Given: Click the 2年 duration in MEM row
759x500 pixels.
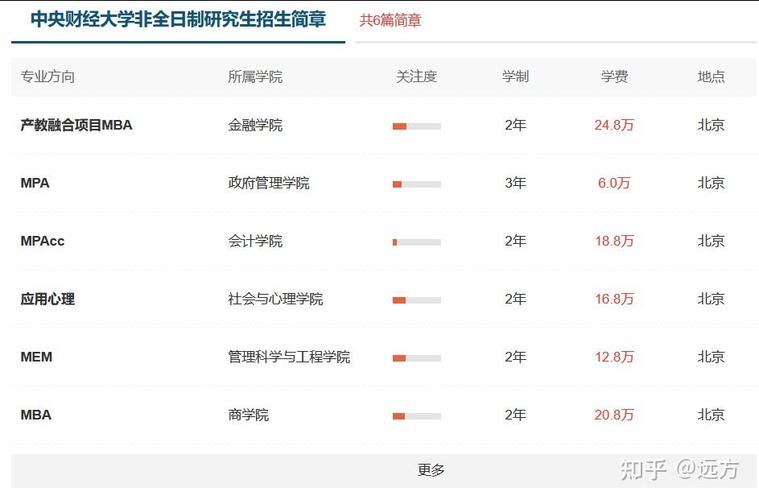Looking at the screenshot, I should point(516,357).
